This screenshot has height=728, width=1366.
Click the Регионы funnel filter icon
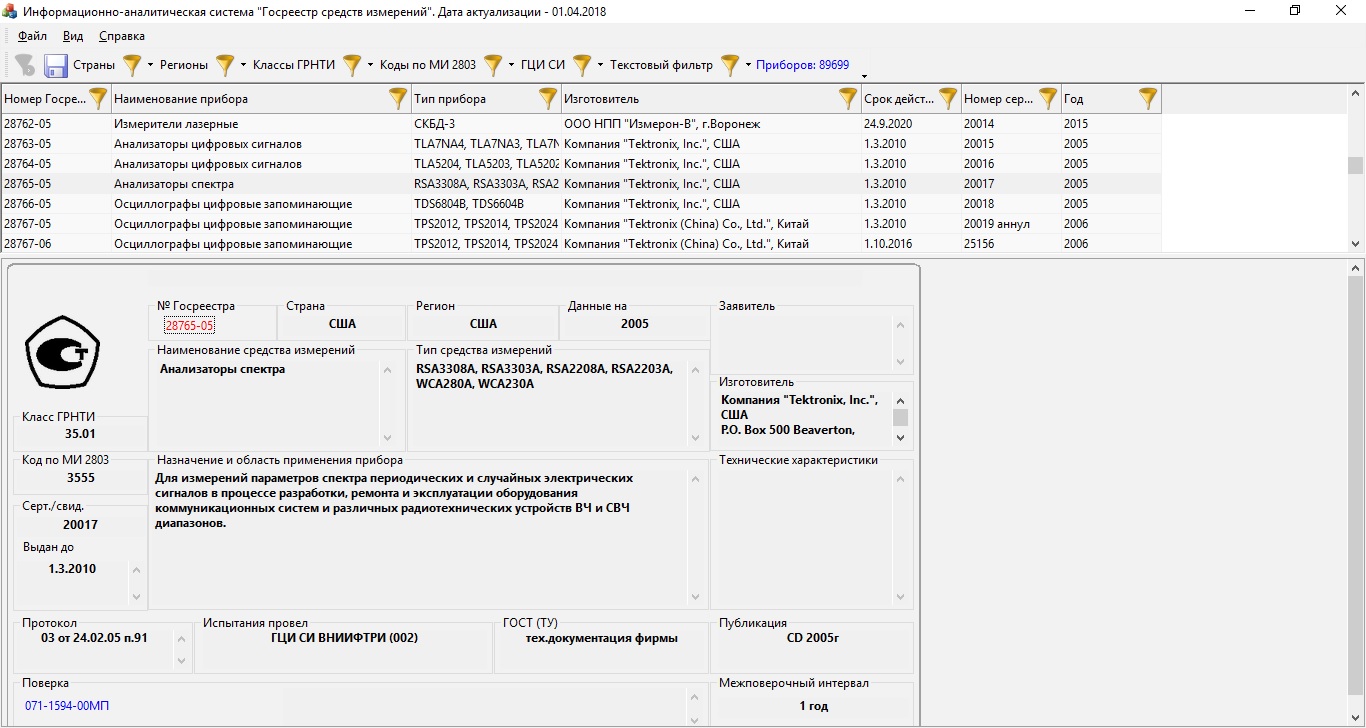(225, 66)
